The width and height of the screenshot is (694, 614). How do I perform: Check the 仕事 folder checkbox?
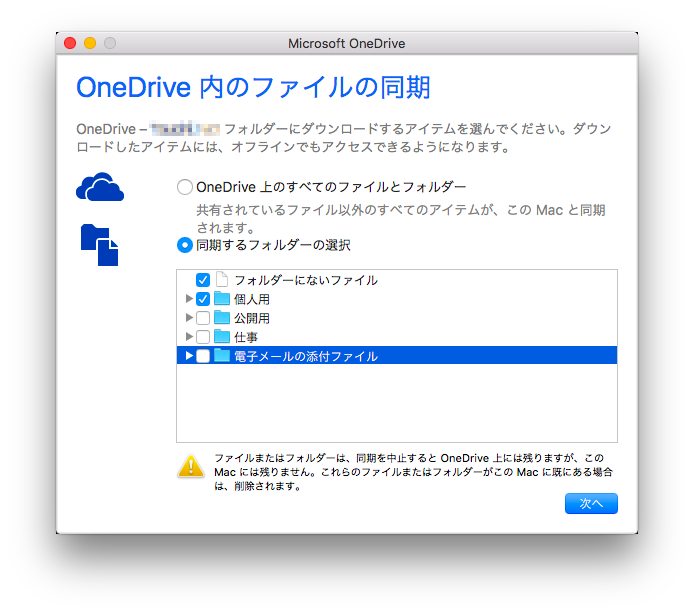tap(203, 337)
